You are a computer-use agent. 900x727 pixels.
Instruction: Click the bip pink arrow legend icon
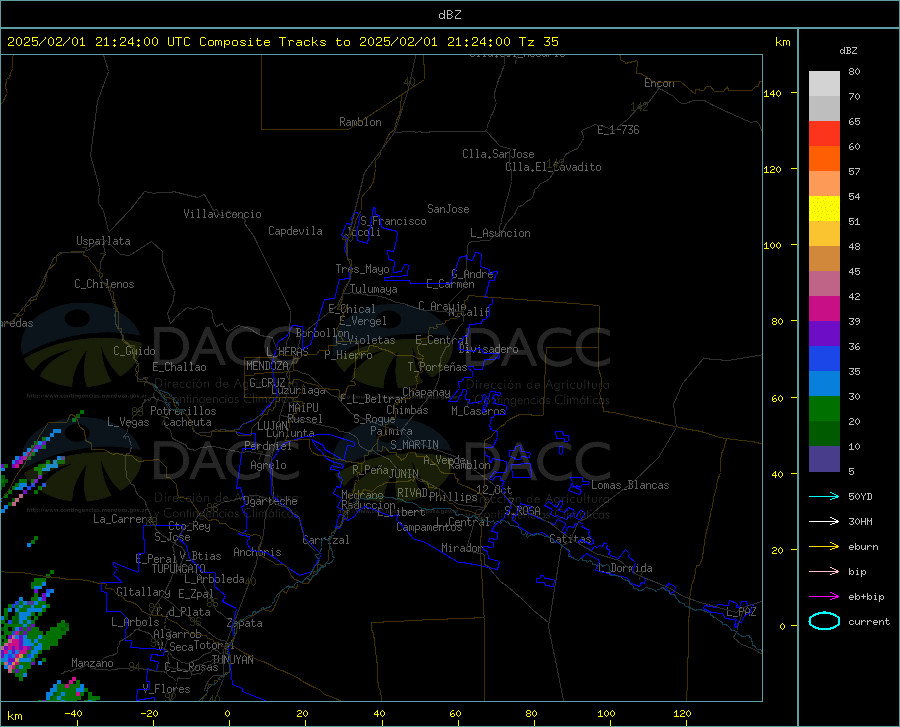824,572
